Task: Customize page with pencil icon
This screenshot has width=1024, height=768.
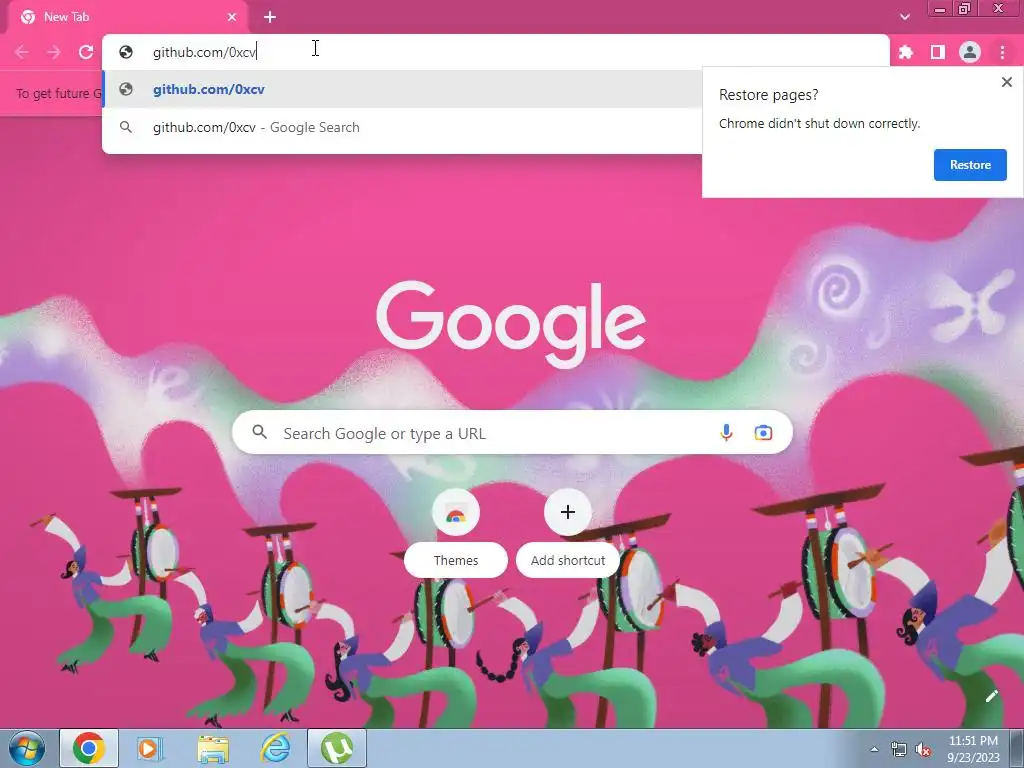Action: coord(991,696)
